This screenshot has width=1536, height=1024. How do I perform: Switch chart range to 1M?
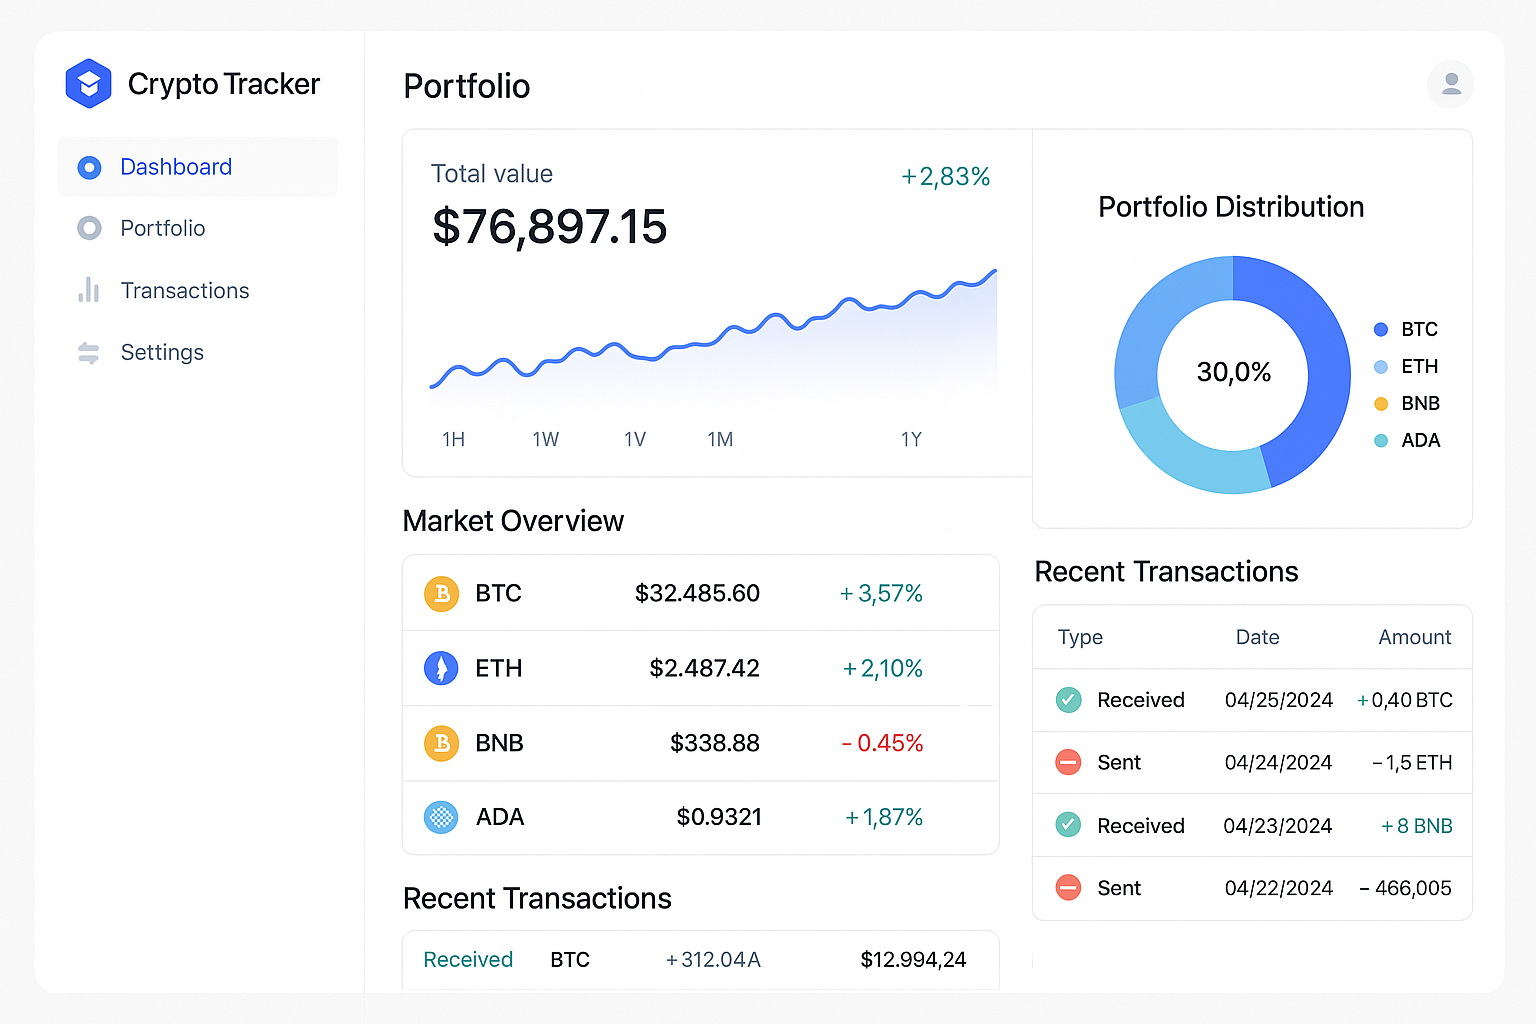pyautogui.click(x=720, y=439)
